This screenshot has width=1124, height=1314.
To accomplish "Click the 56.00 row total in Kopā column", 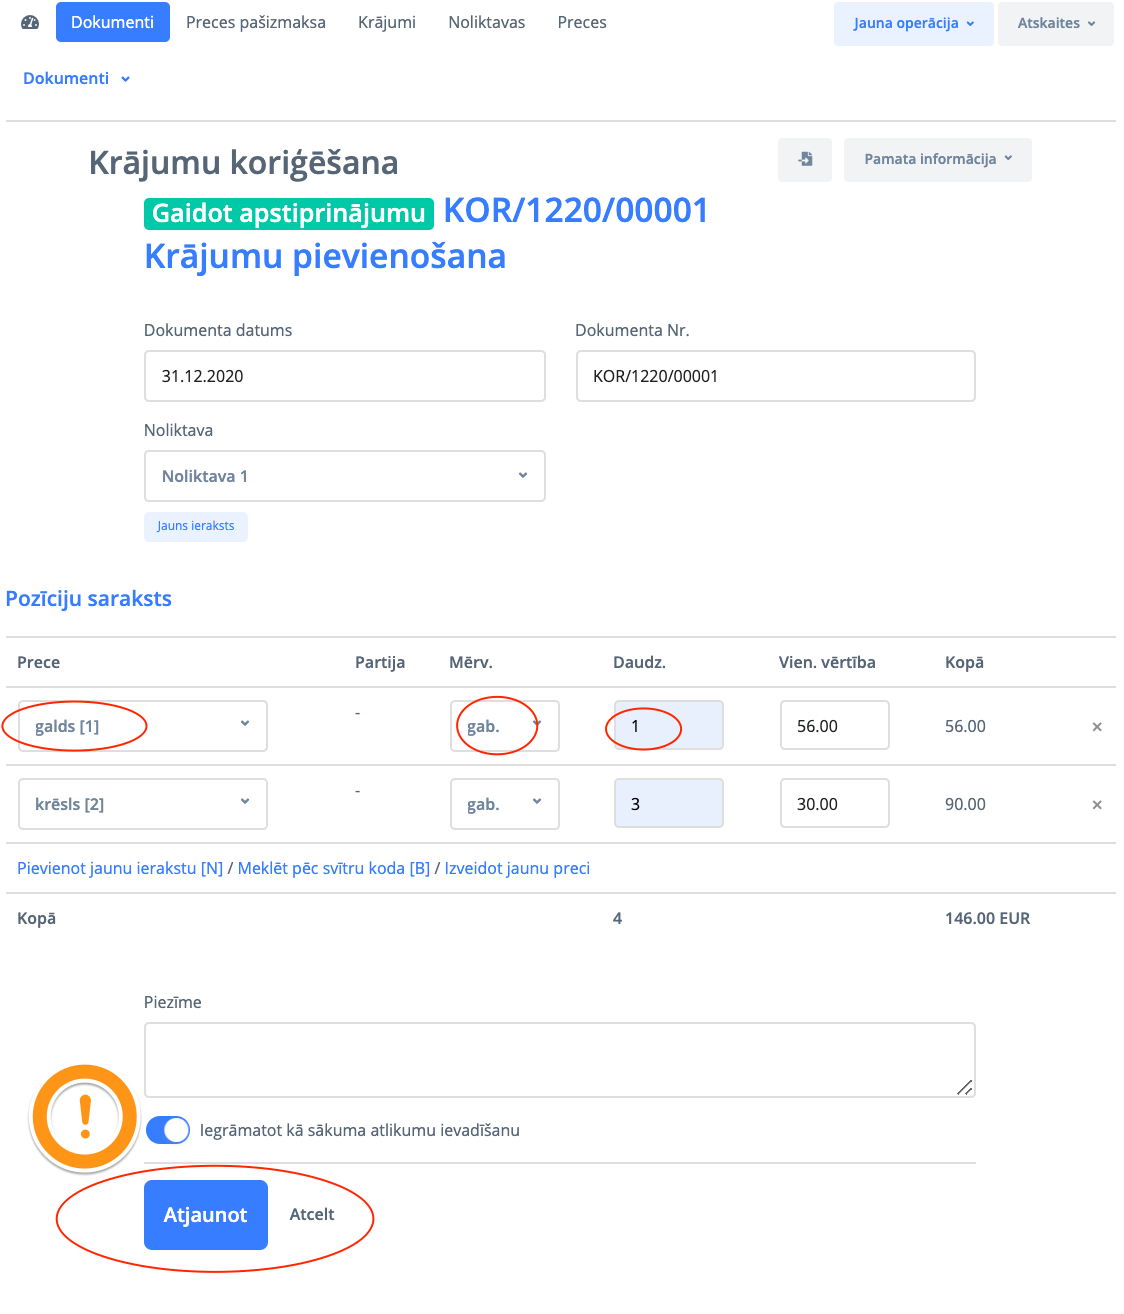I will click(965, 726).
